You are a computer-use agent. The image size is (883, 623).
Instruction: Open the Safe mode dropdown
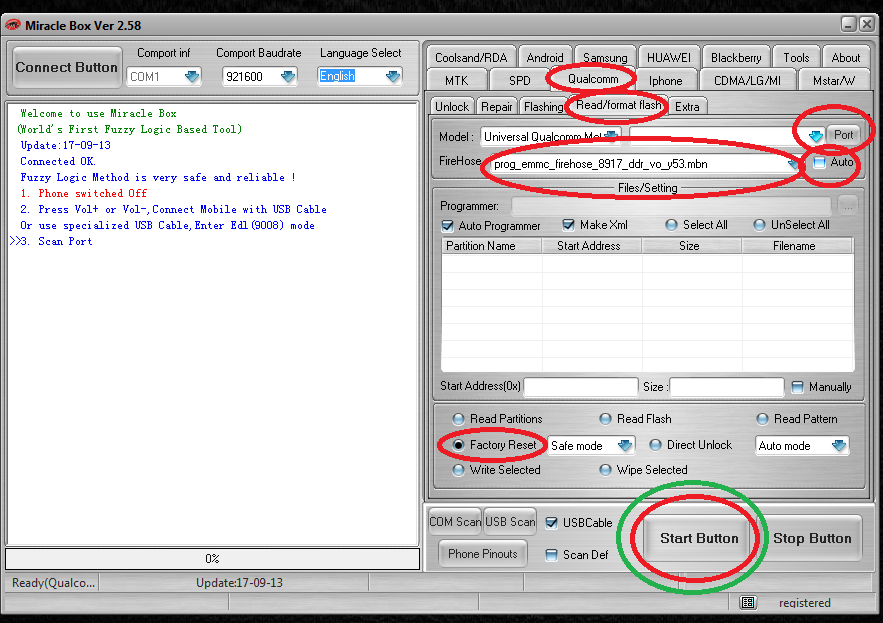pos(625,446)
